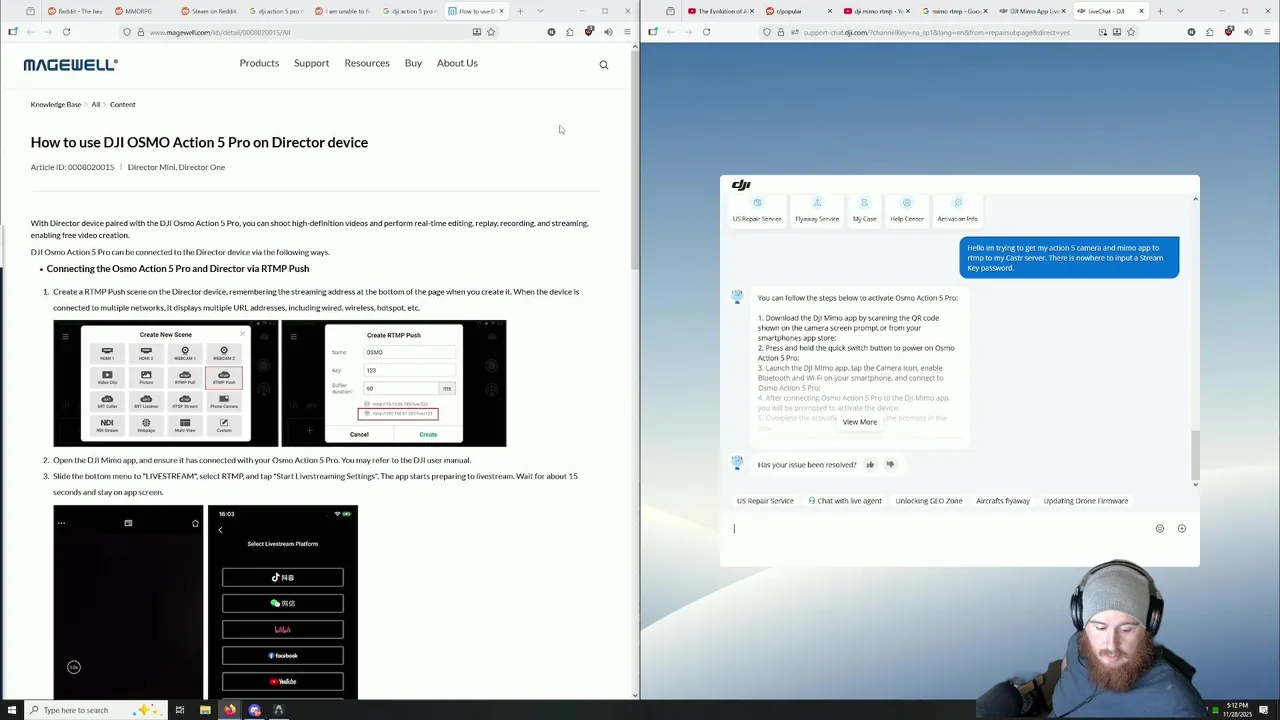Open extensions icon in left browser toolbar
The height and width of the screenshot is (720, 1280).
point(570,32)
